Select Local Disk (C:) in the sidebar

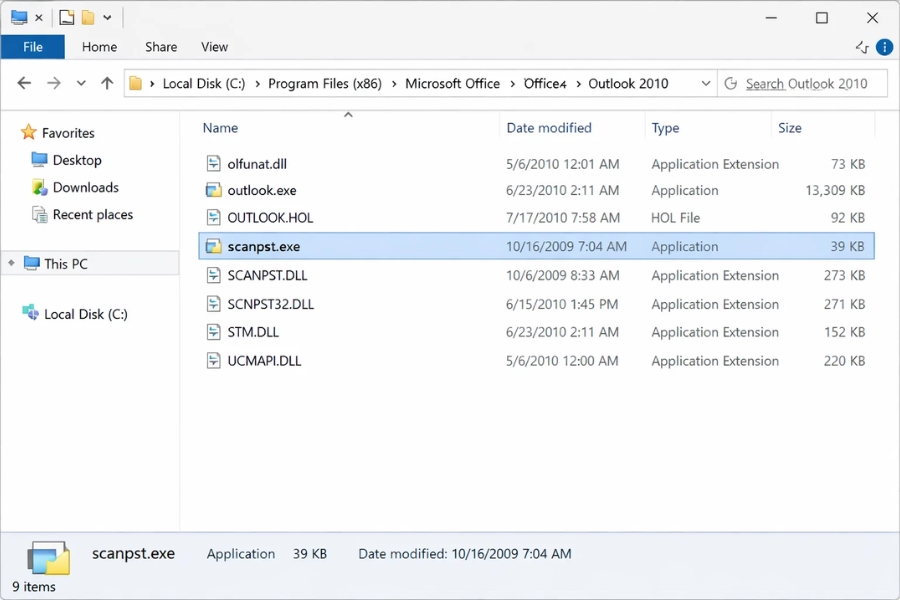(87, 313)
